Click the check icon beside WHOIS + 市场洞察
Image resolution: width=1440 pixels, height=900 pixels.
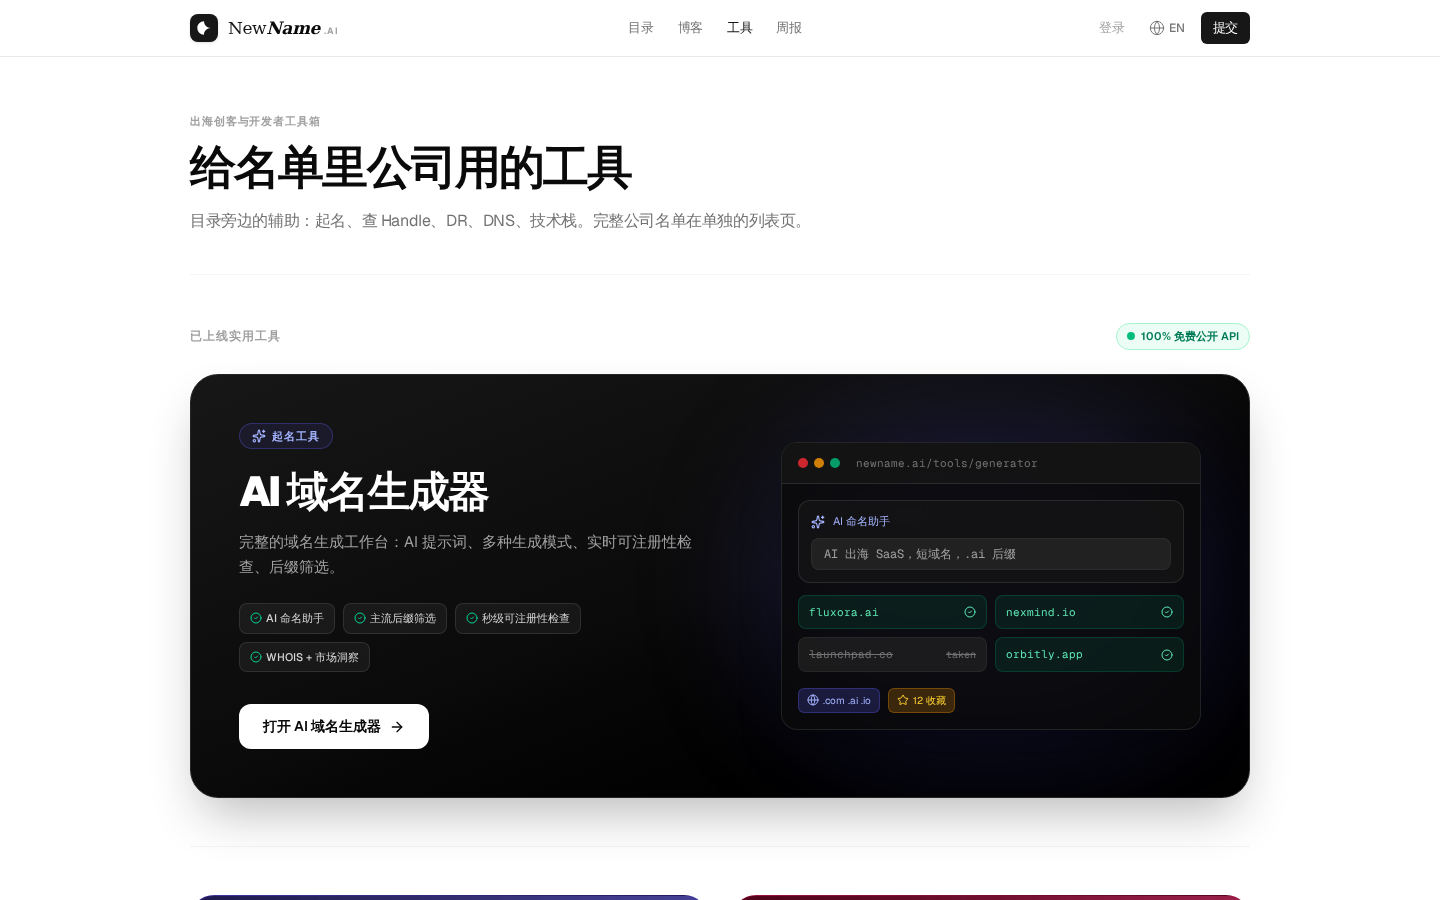(x=256, y=657)
